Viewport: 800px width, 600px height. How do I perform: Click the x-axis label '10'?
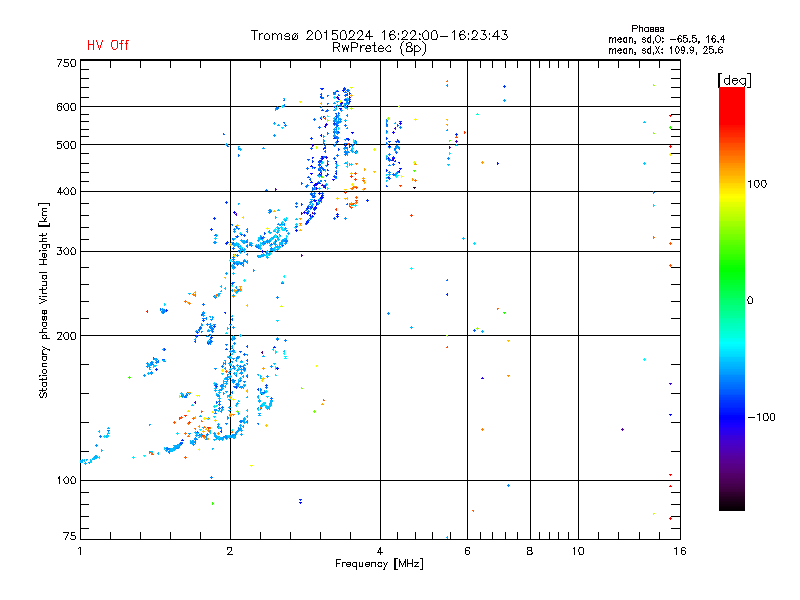(578, 551)
